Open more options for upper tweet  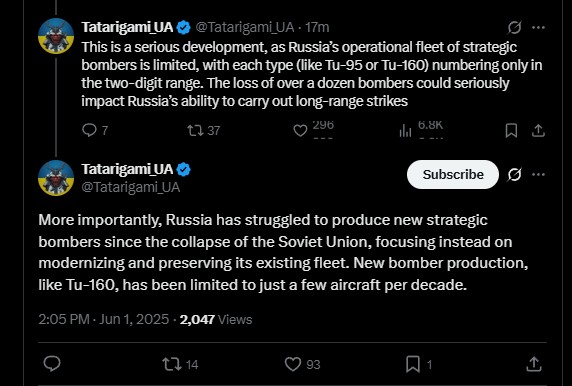pyautogui.click(x=538, y=27)
